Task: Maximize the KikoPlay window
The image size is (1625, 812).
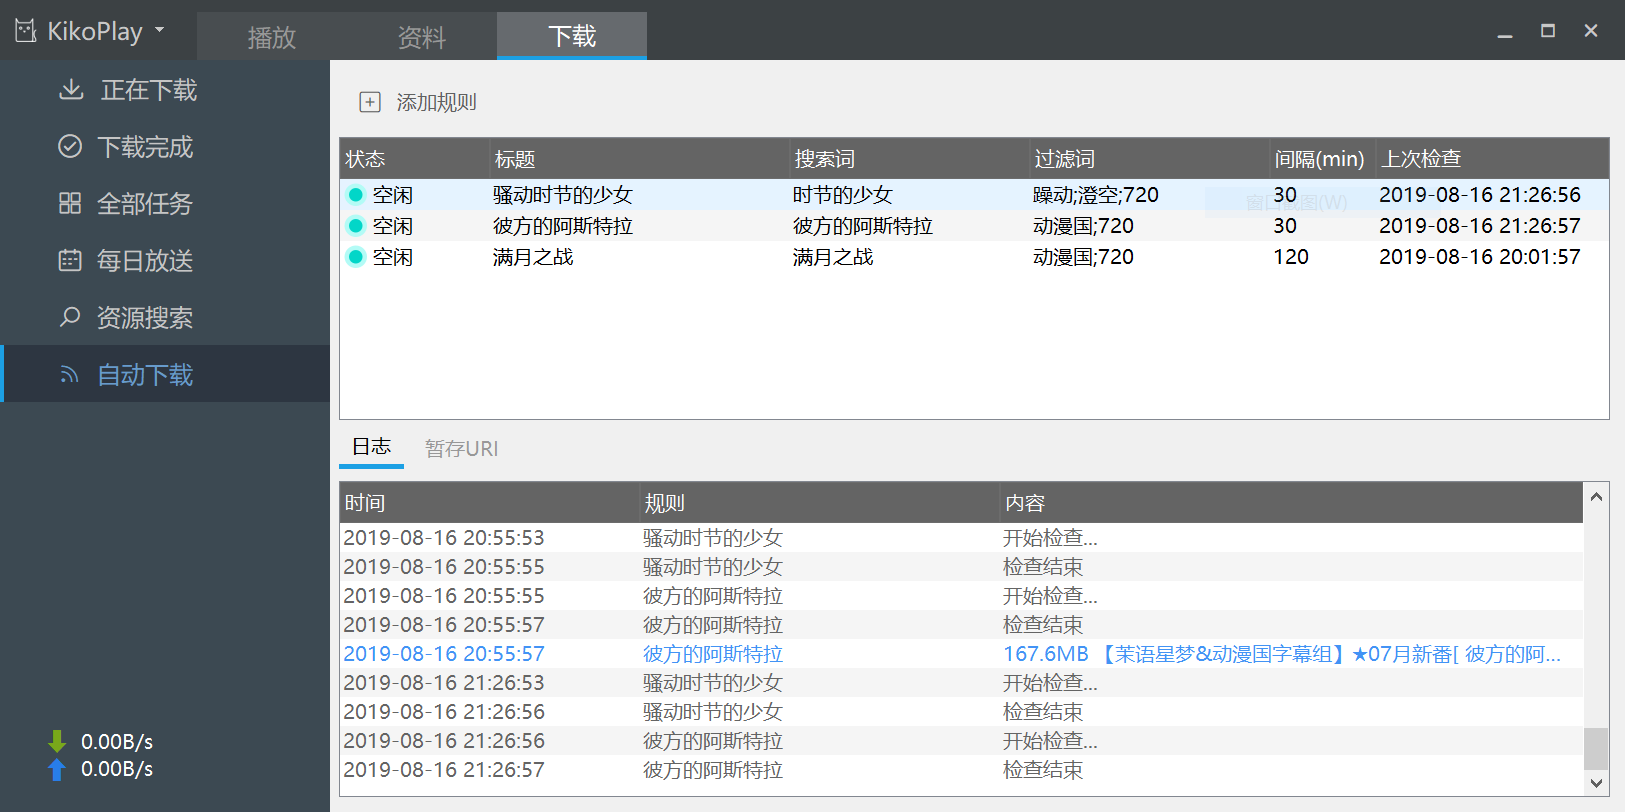Action: pos(1548,31)
